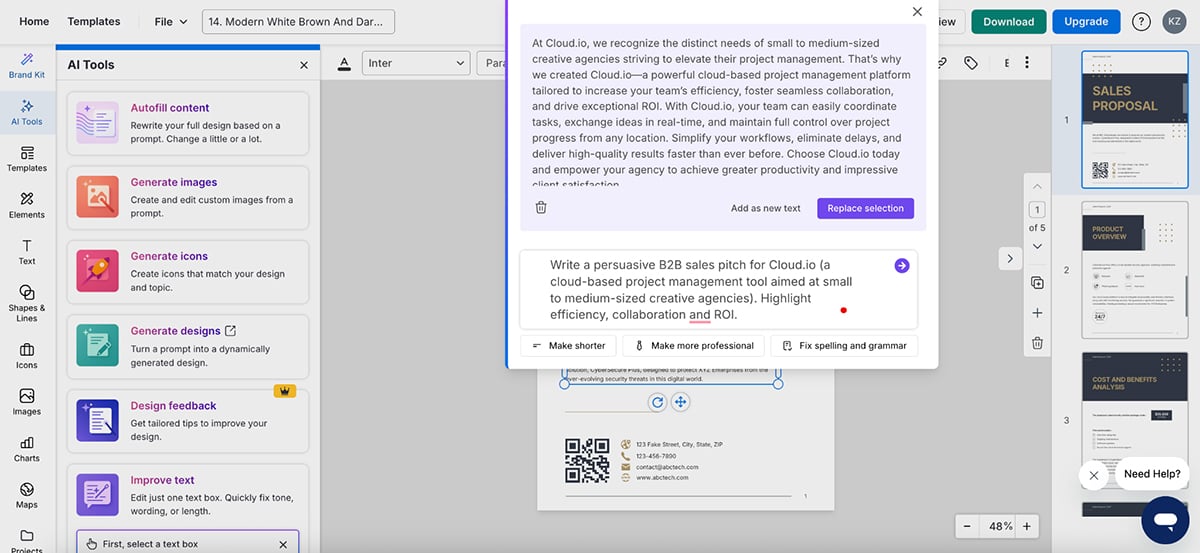Click Make more professional button
This screenshot has height=553, width=1200.
[694, 345]
